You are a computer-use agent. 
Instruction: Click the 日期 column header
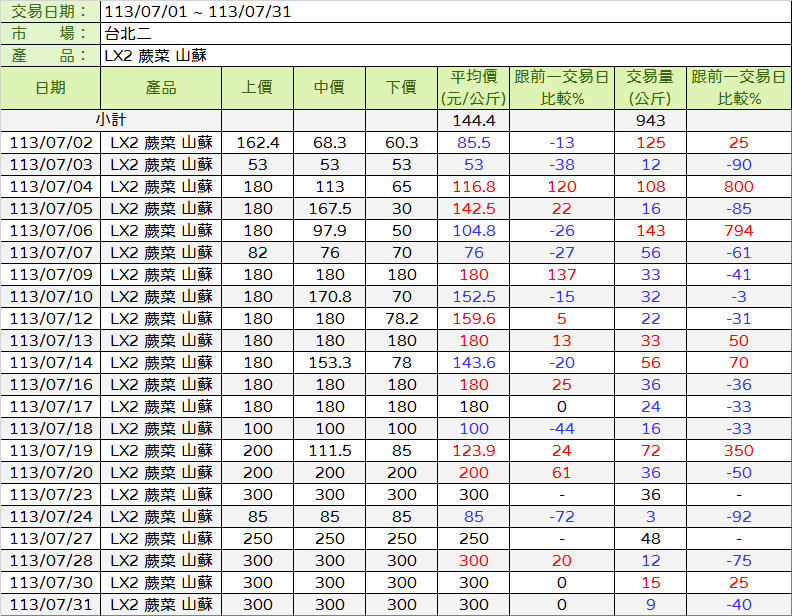point(50,88)
